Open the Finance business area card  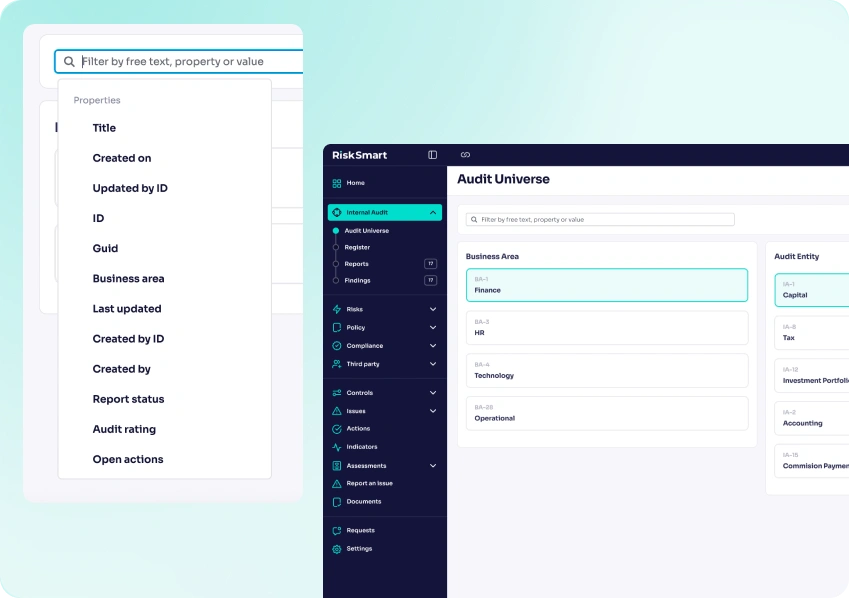(606, 284)
